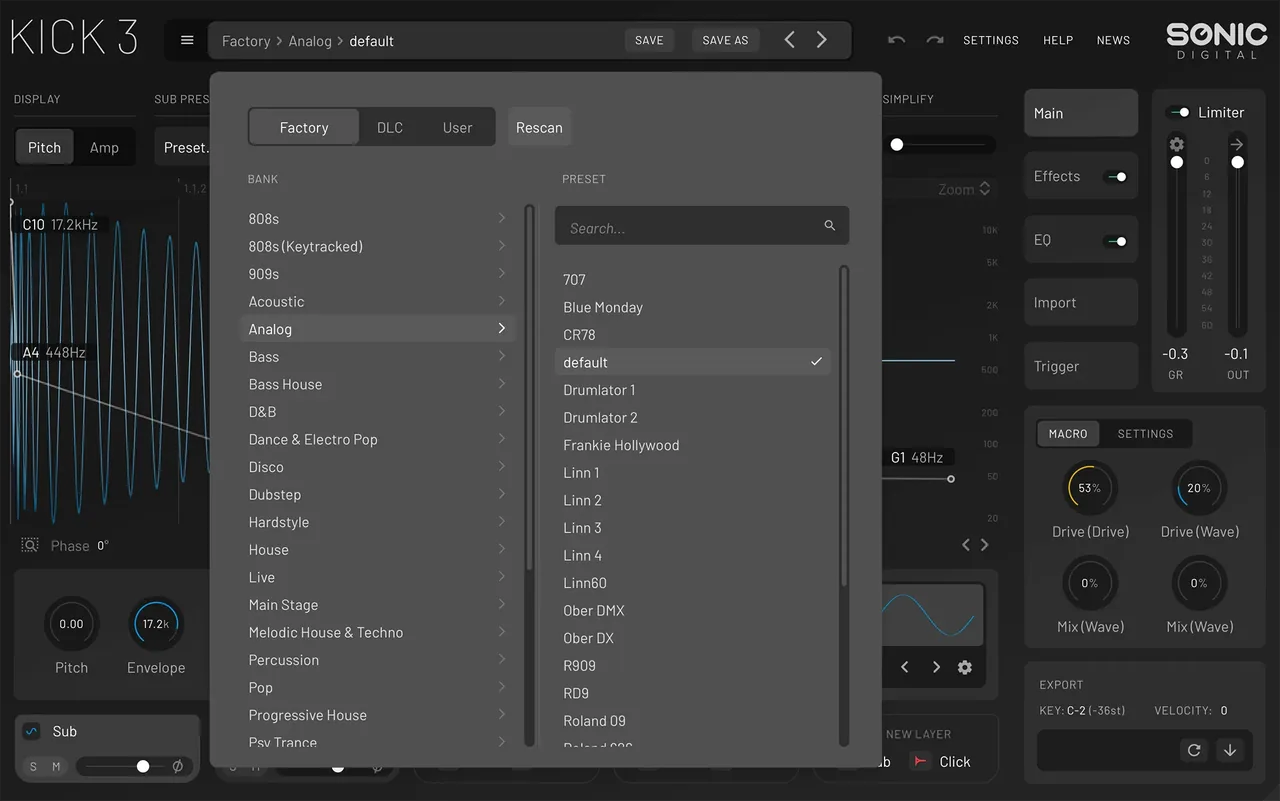This screenshot has width=1280, height=801.
Task: Toggle the Limiter switch
Action: pos(1179,112)
